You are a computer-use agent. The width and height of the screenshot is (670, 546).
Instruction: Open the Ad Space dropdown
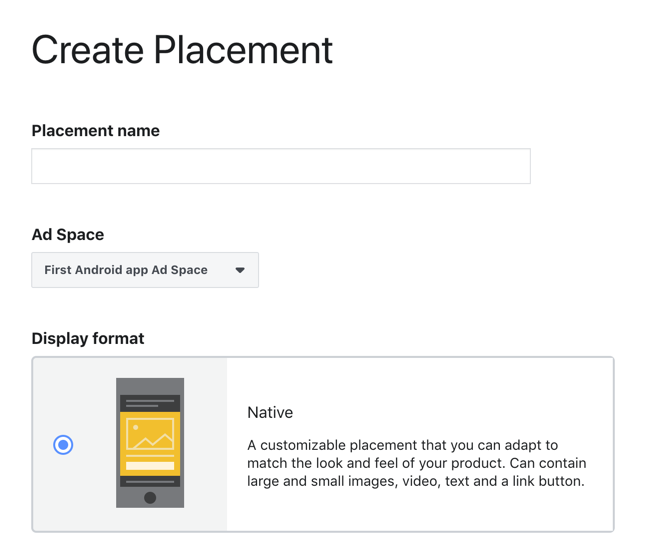pyautogui.click(x=145, y=270)
